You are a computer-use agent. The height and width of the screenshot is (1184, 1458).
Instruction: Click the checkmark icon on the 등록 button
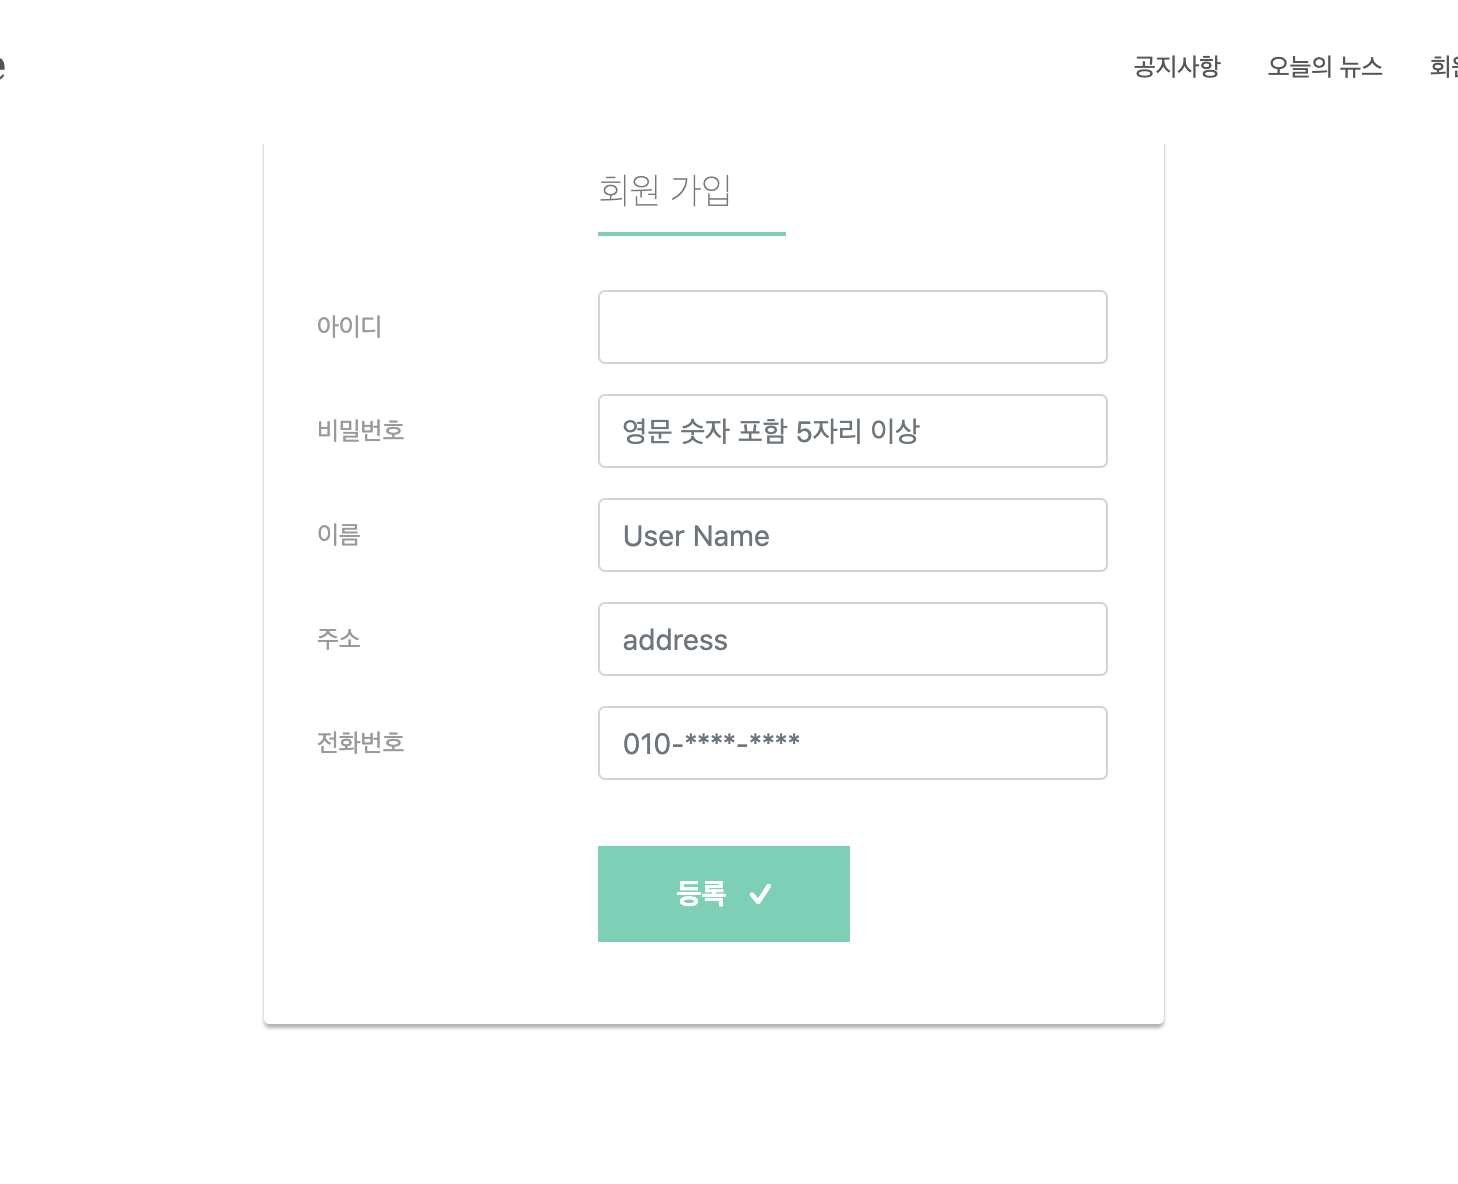(x=762, y=894)
